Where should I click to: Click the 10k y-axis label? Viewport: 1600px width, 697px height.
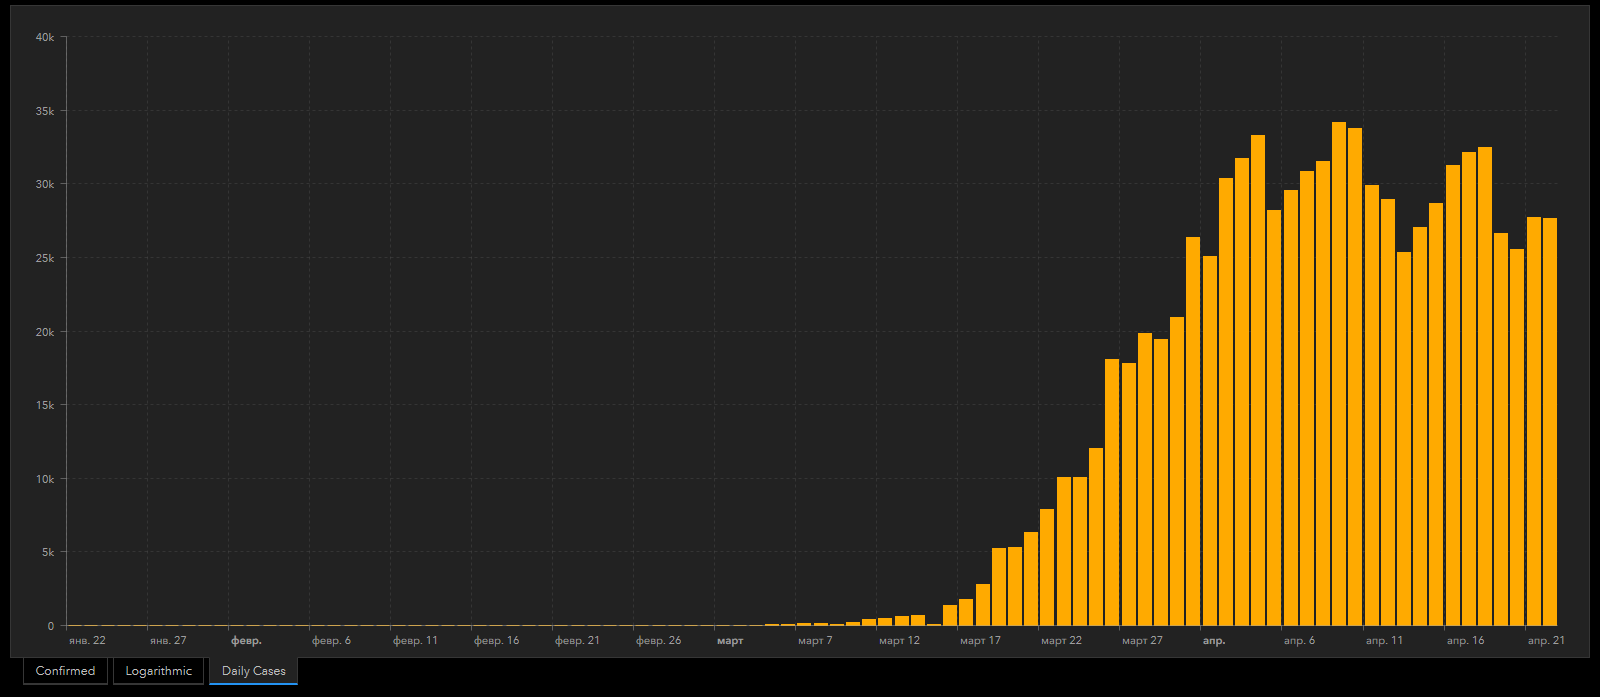point(45,479)
